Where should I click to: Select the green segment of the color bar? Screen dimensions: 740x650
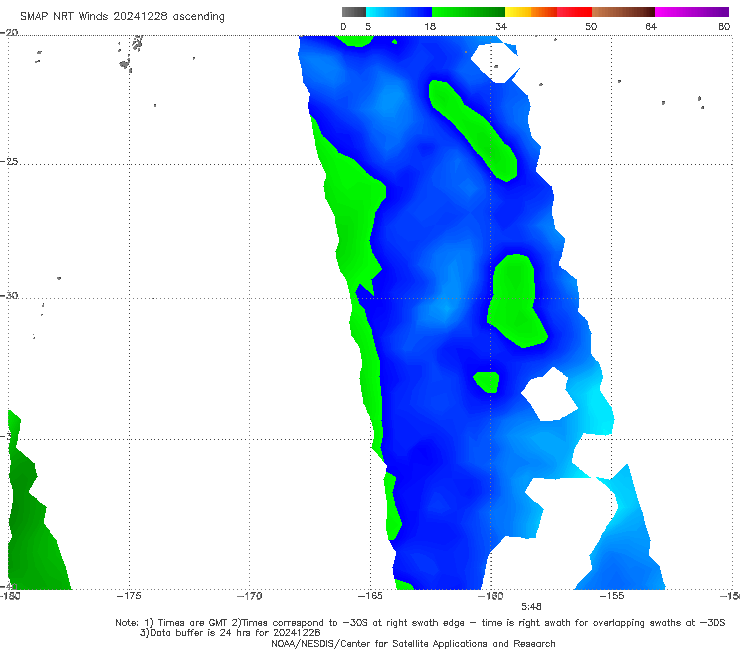pyautogui.click(x=468, y=12)
